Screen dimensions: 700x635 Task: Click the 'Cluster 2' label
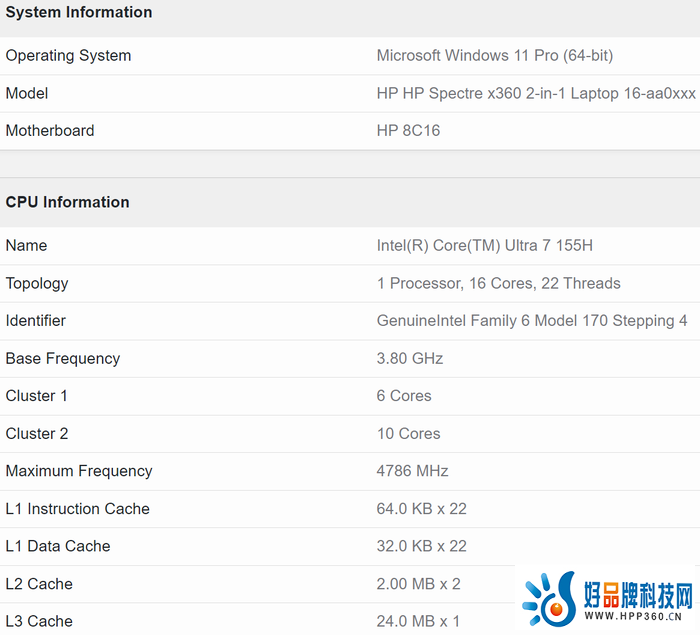[x=37, y=434]
